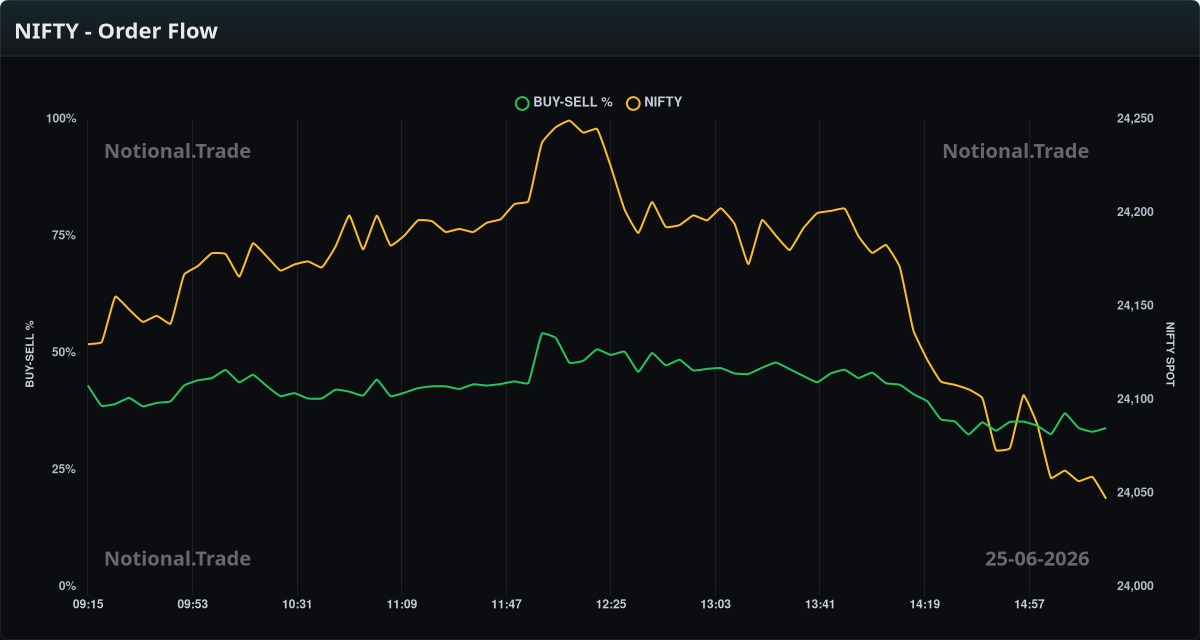
Task: Click the 09:15 time axis label
Action: point(87,604)
